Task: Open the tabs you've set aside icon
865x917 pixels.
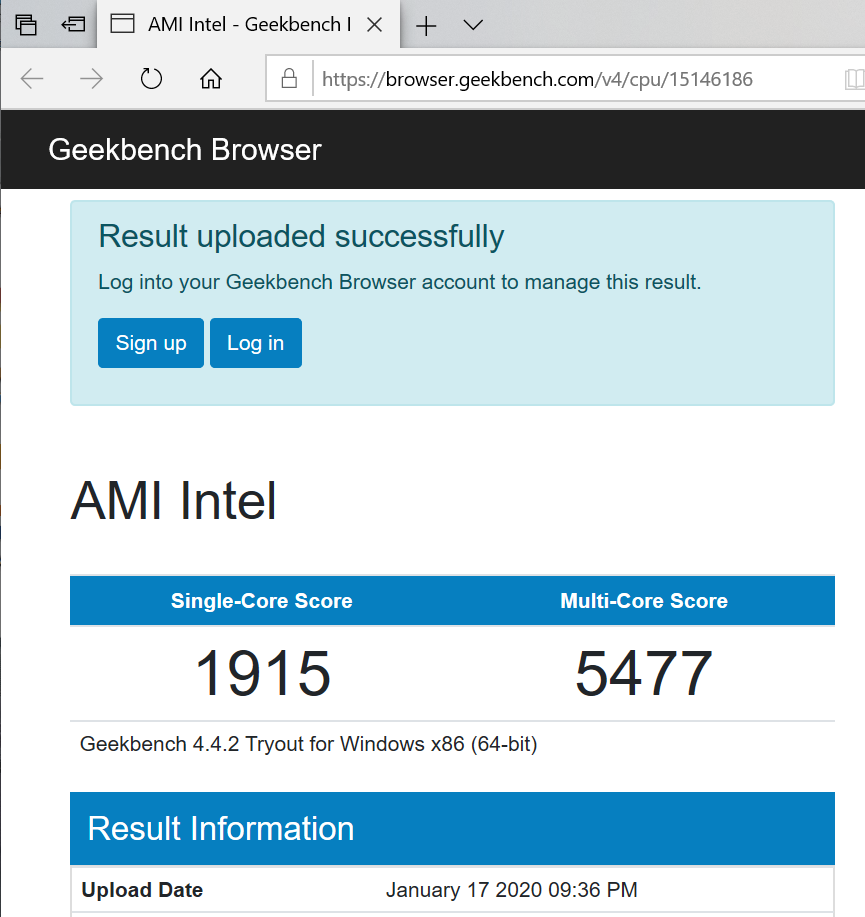Action: [26, 25]
